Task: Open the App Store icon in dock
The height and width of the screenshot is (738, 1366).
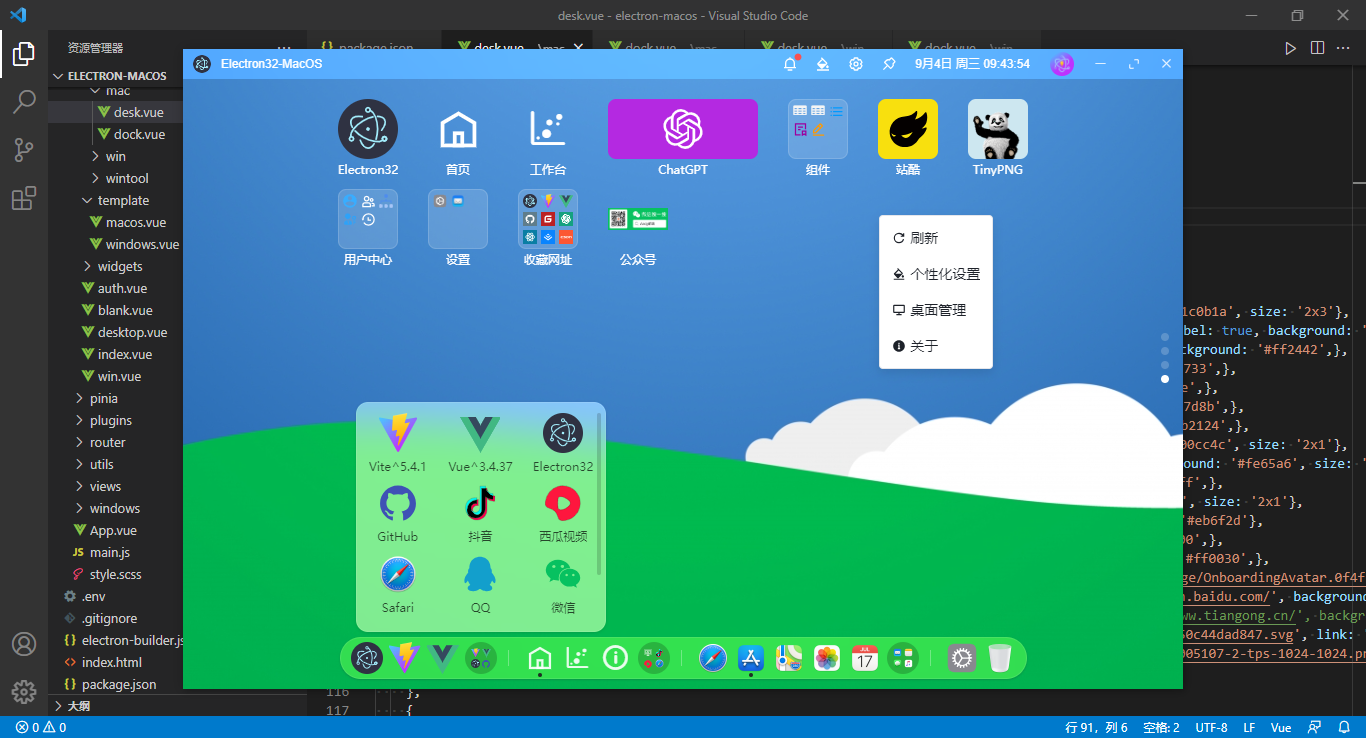Action: click(751, 658)
